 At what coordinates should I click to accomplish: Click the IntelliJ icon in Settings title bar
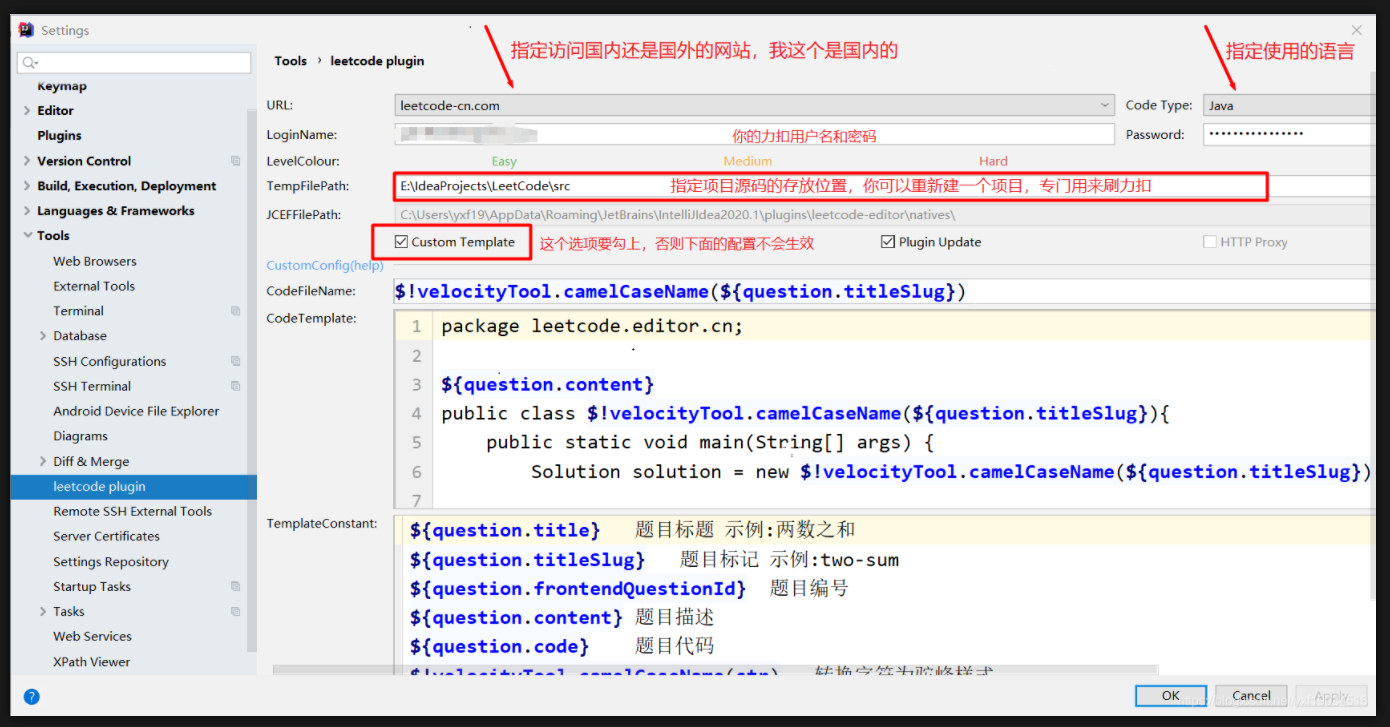click(26, 31)
